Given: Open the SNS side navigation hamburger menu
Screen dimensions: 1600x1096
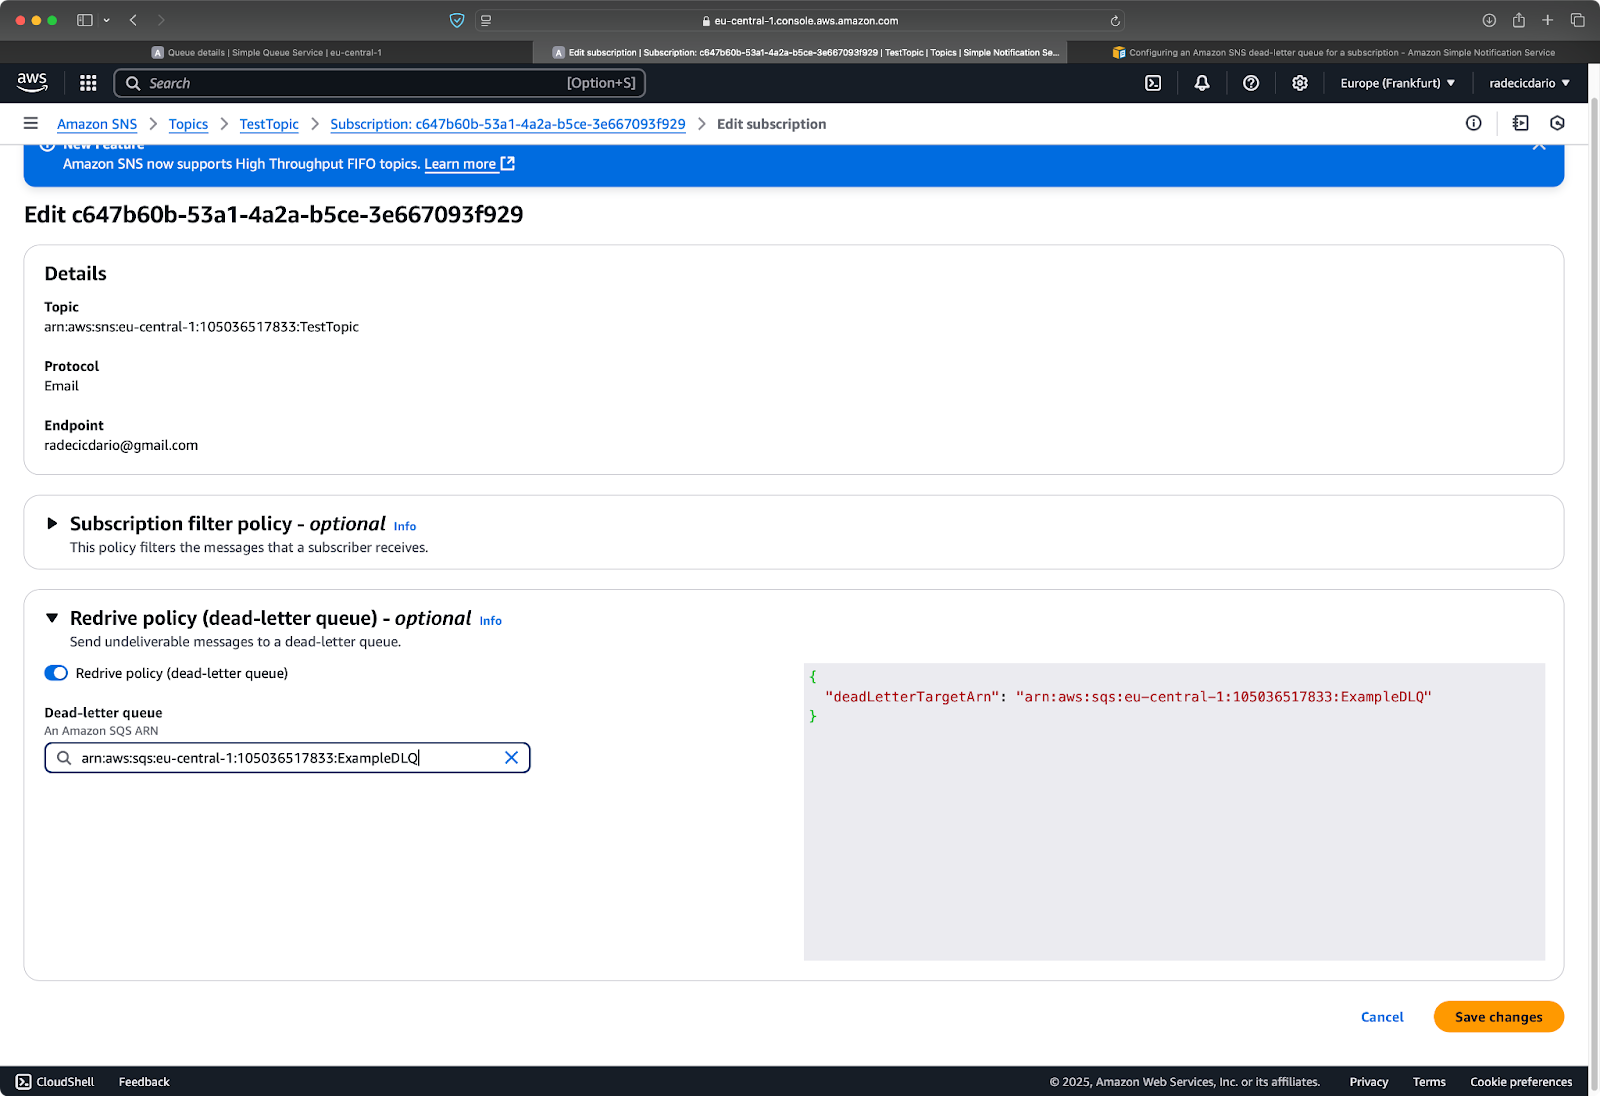Looking at the screenshot, I should (x=31, y=123).
